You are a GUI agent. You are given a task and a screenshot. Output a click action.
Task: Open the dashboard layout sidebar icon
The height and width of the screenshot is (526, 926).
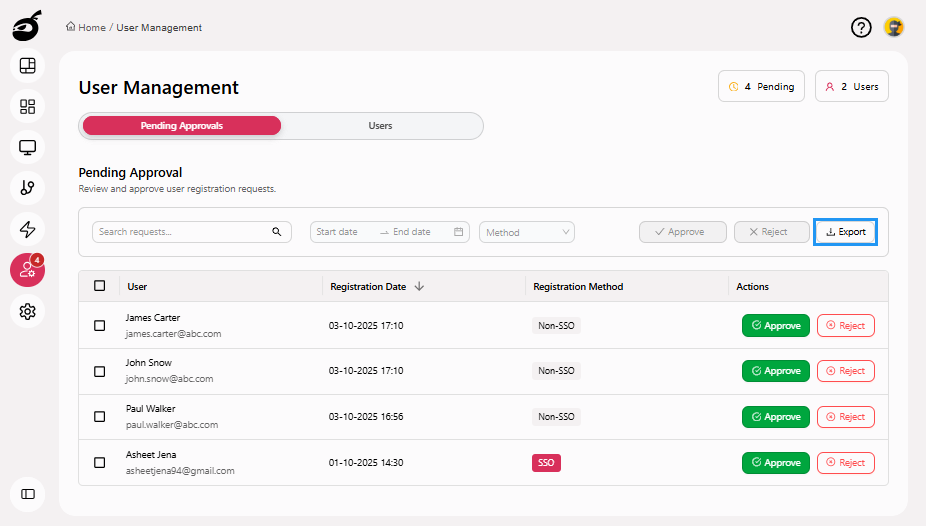[28, 66]
